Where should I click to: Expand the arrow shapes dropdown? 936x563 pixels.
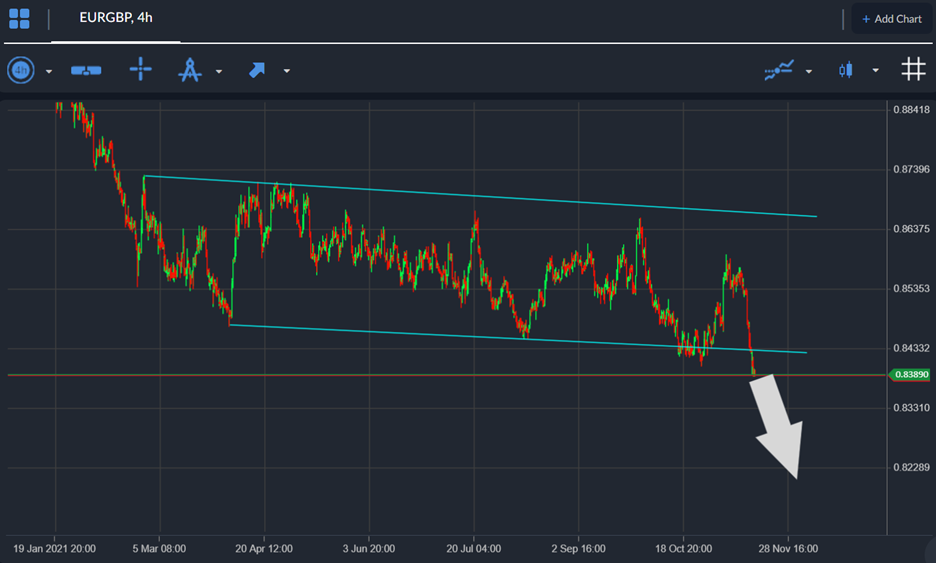coord(286,71)
